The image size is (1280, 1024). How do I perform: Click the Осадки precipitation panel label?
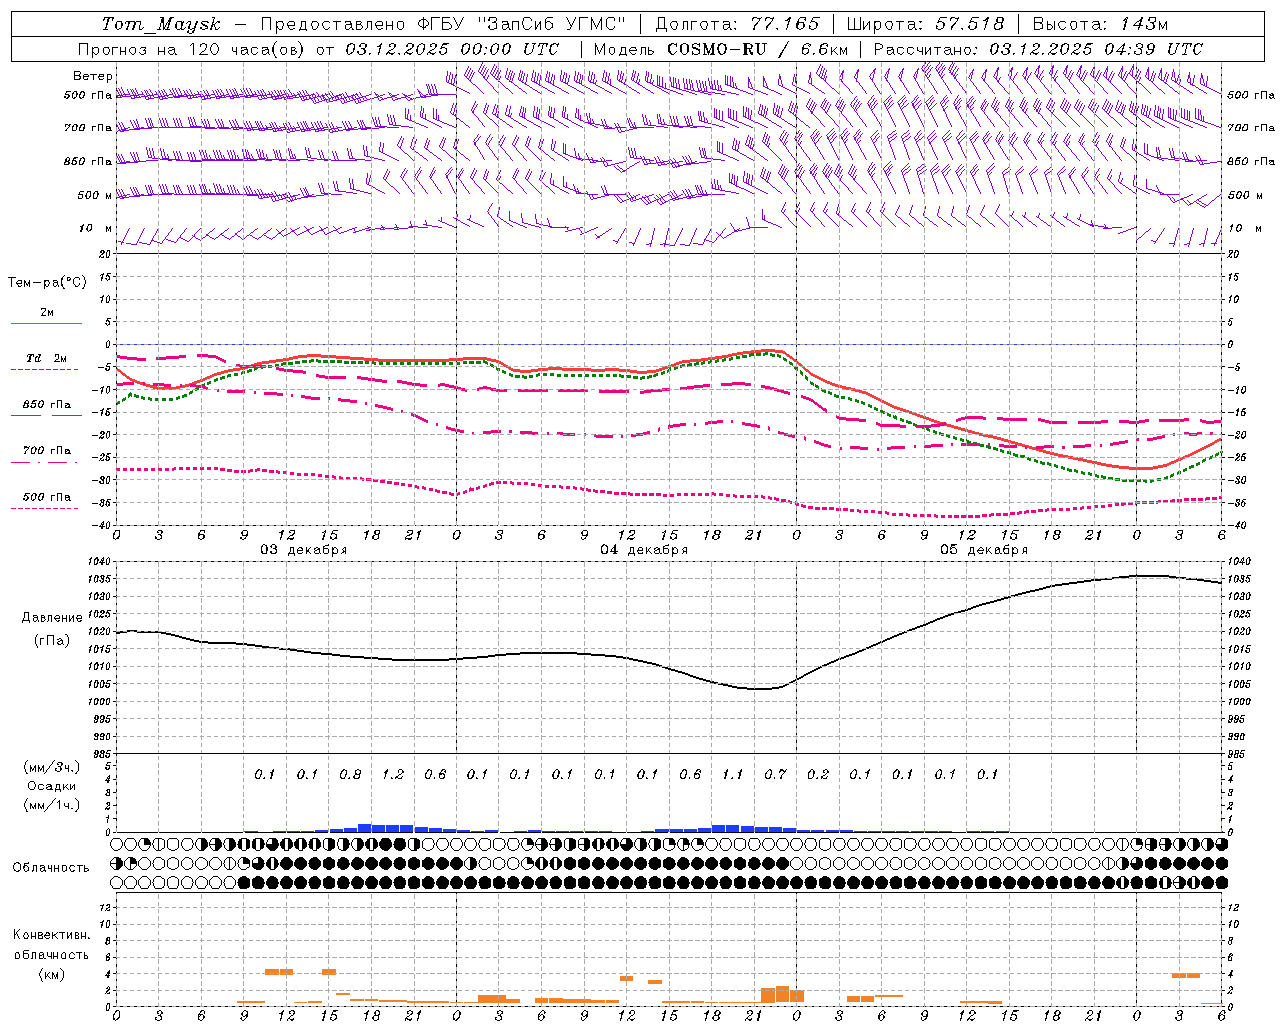52,786
